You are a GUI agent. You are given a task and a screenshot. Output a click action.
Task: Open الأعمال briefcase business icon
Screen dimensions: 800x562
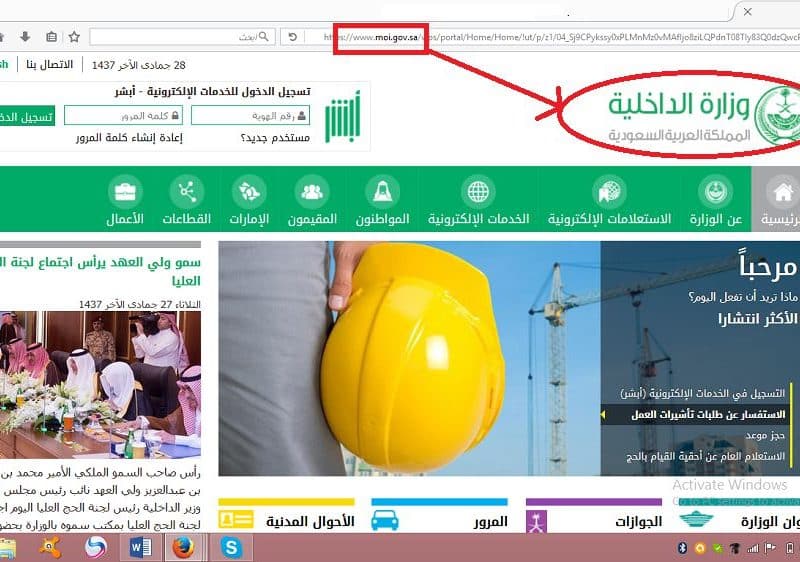(x=125, y=192)
